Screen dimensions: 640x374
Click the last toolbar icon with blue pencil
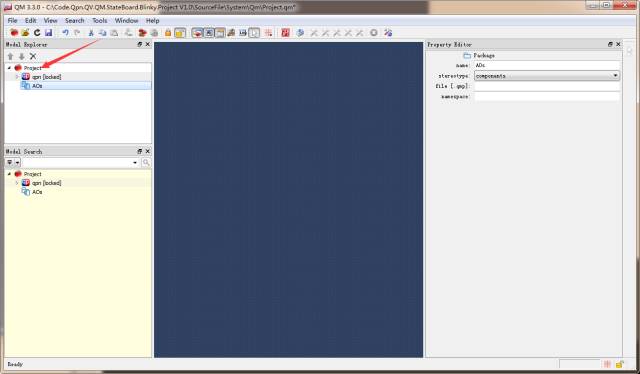(x=388, y=33)
